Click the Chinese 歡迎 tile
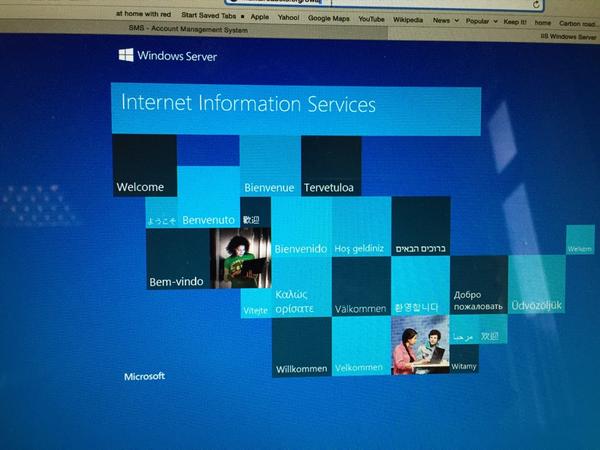Screen dimensions: 600x450 tap(255, 212)
